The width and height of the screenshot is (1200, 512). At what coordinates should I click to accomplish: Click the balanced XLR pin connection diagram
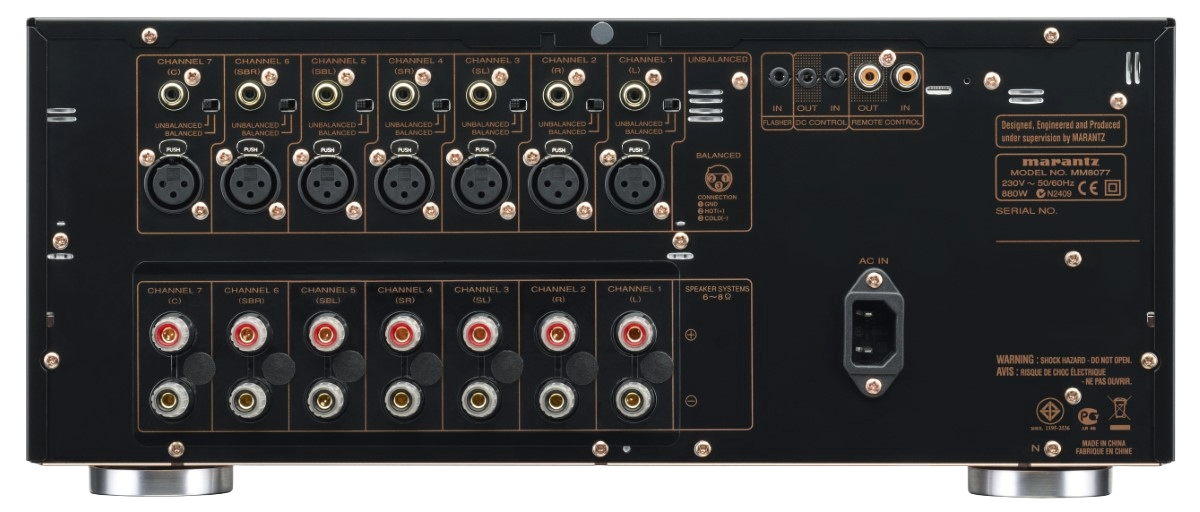(x=716, y=179)
